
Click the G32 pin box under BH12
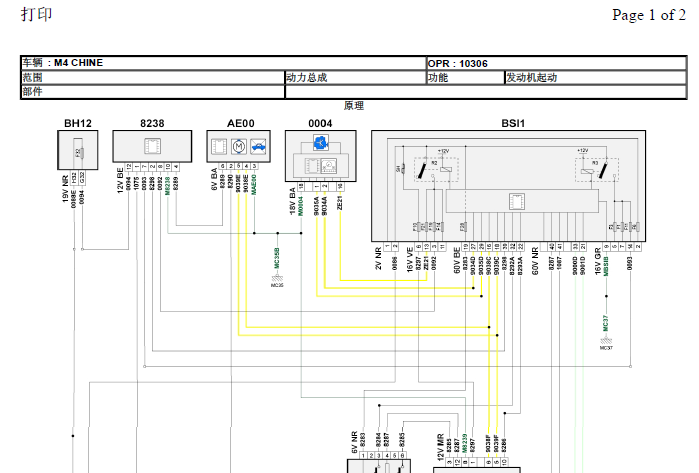click(82, 178)
